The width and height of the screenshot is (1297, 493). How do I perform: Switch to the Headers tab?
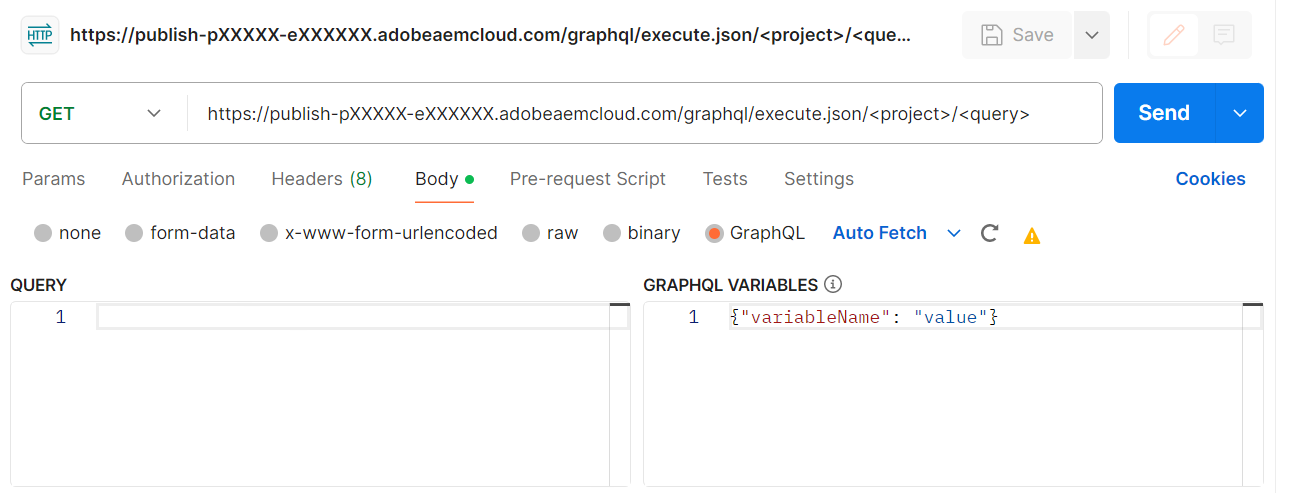pos(321,179)
